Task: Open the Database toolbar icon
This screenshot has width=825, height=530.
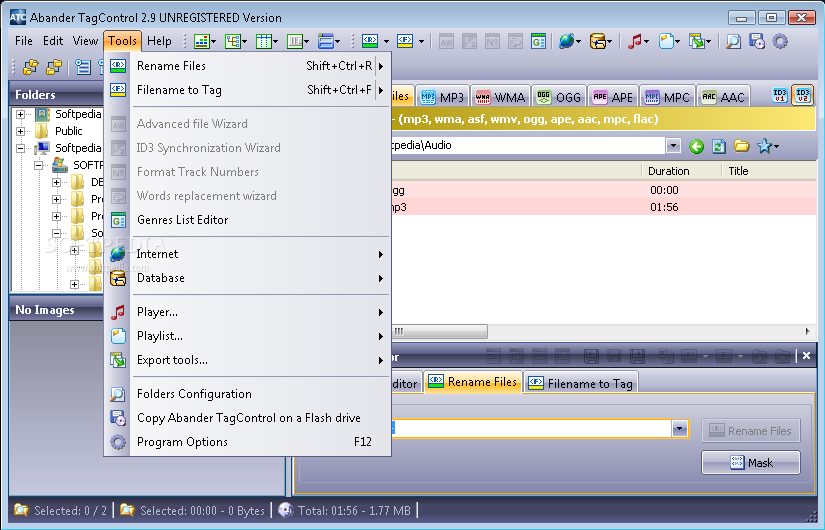Action: (597, 41)
